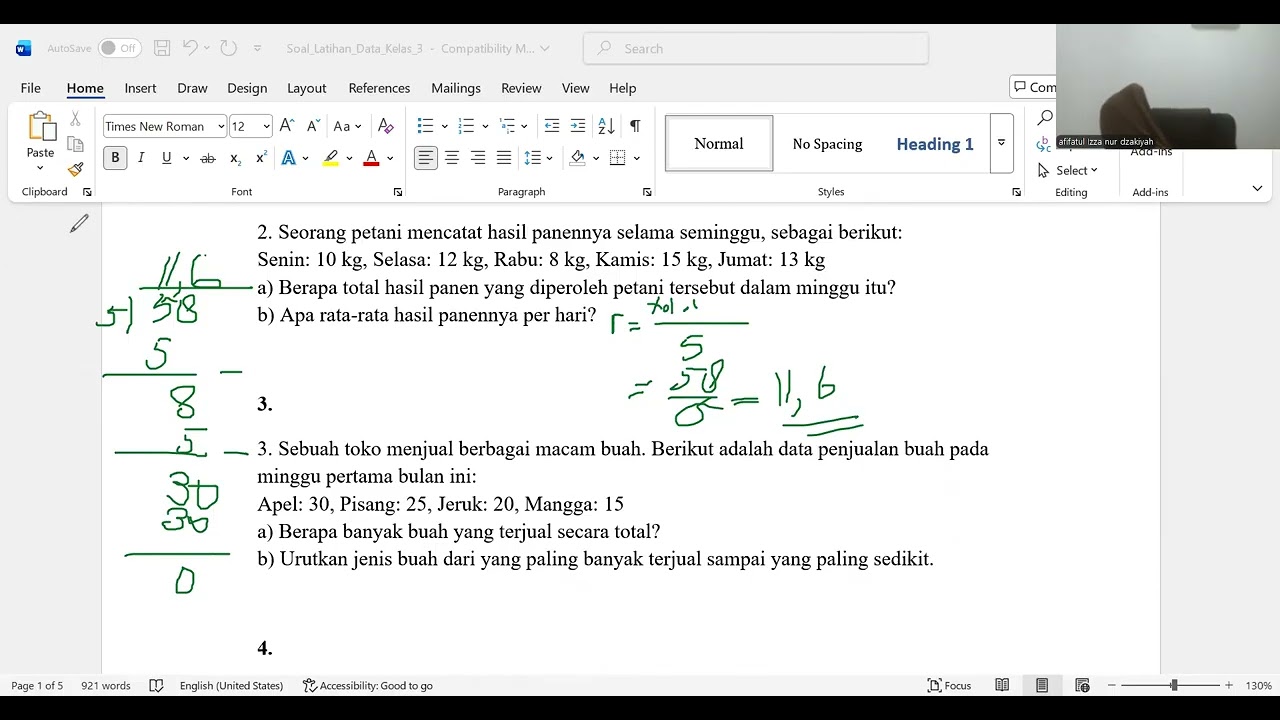Open the Find magnifier in Editing group
This screenshot has height=720, width=1280.
click(x=1045, y=118)
